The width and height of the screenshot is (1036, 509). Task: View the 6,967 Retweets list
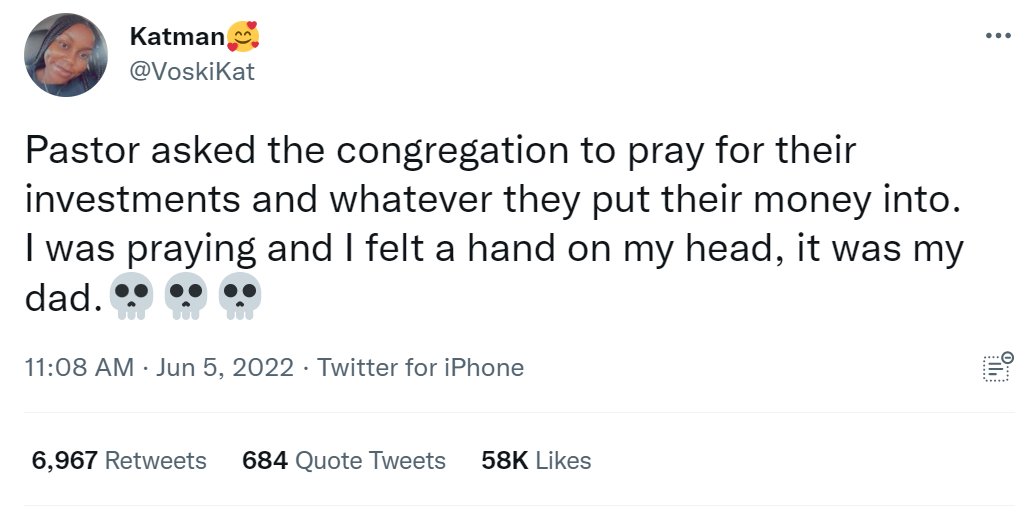click(119, 461)
